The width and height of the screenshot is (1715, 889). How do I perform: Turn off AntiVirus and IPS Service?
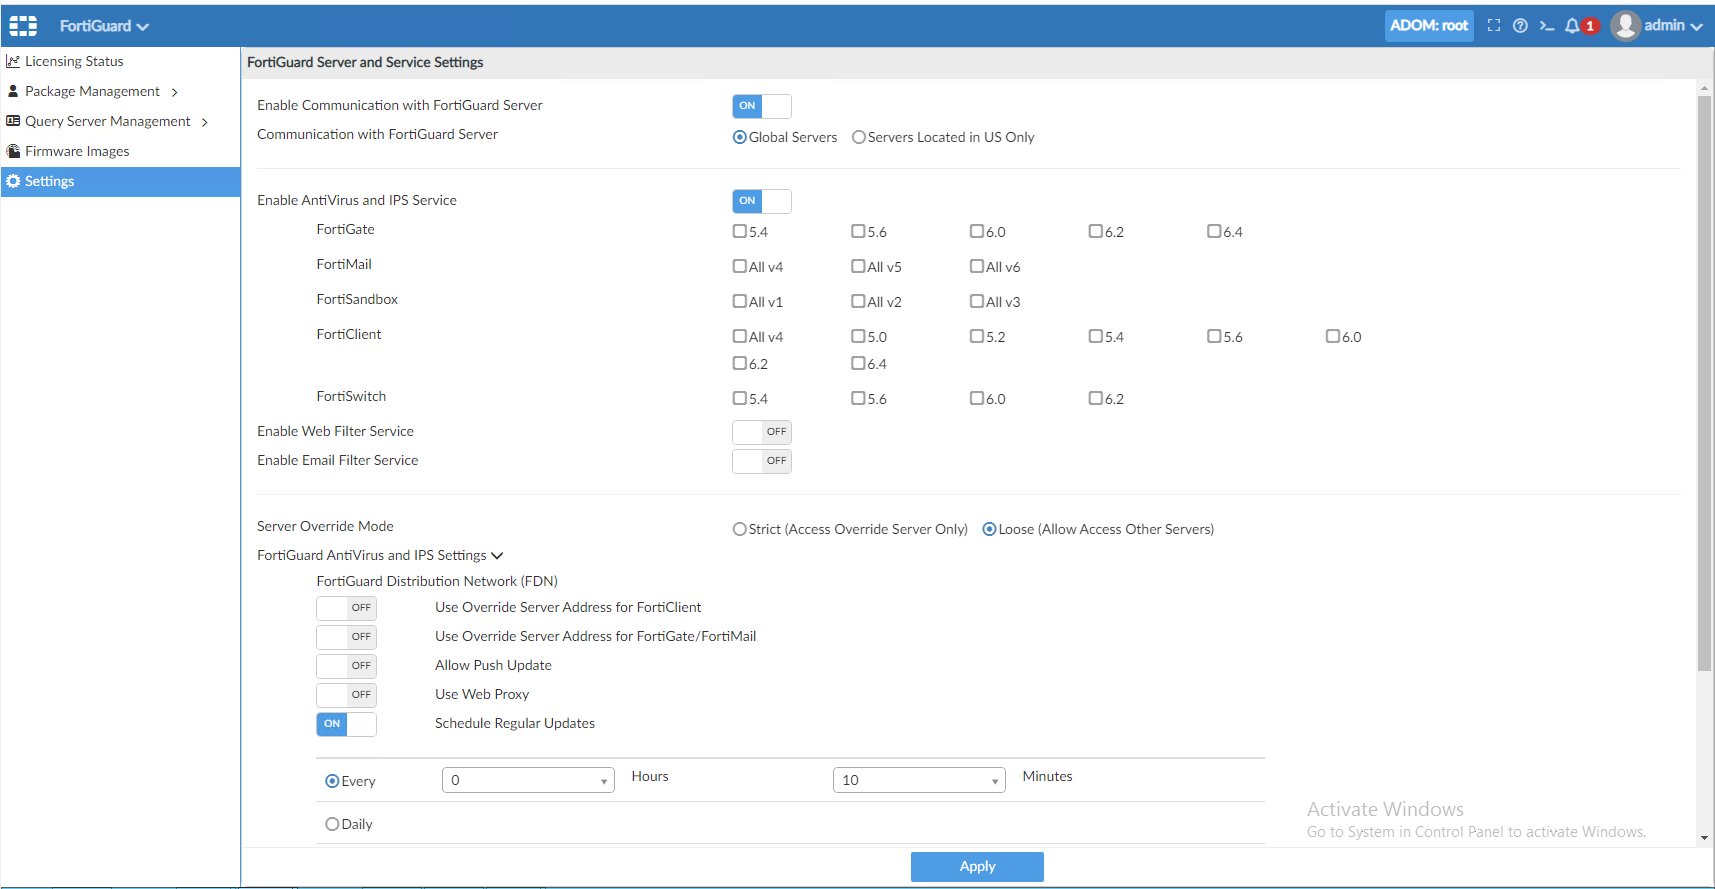[x=762, y=201]
